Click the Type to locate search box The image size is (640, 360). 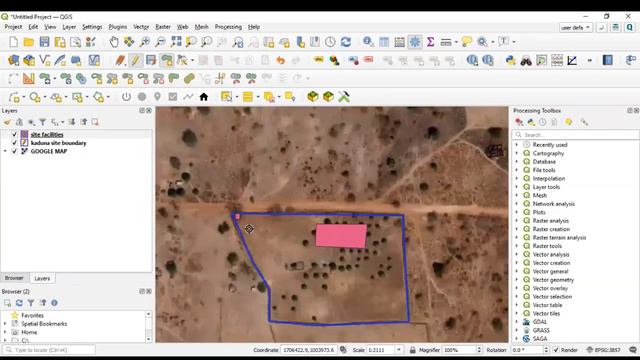coord(49,350)
